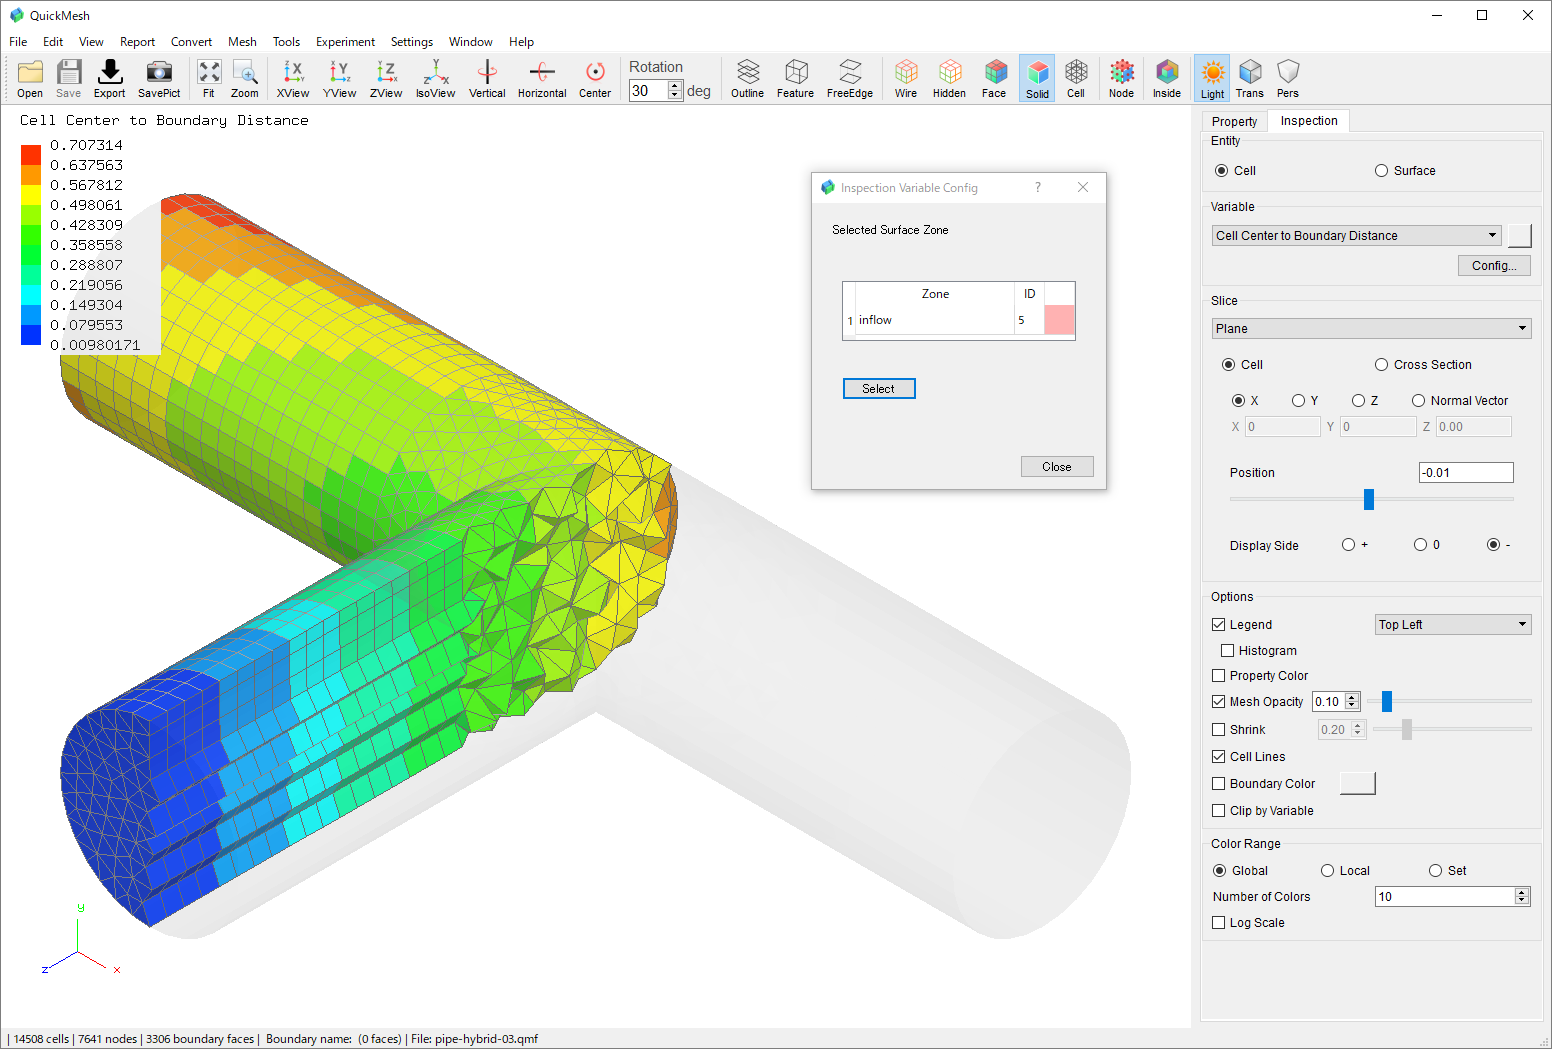
Task: Click the pink color cell for inflow zone
Action: [1059, 320]
